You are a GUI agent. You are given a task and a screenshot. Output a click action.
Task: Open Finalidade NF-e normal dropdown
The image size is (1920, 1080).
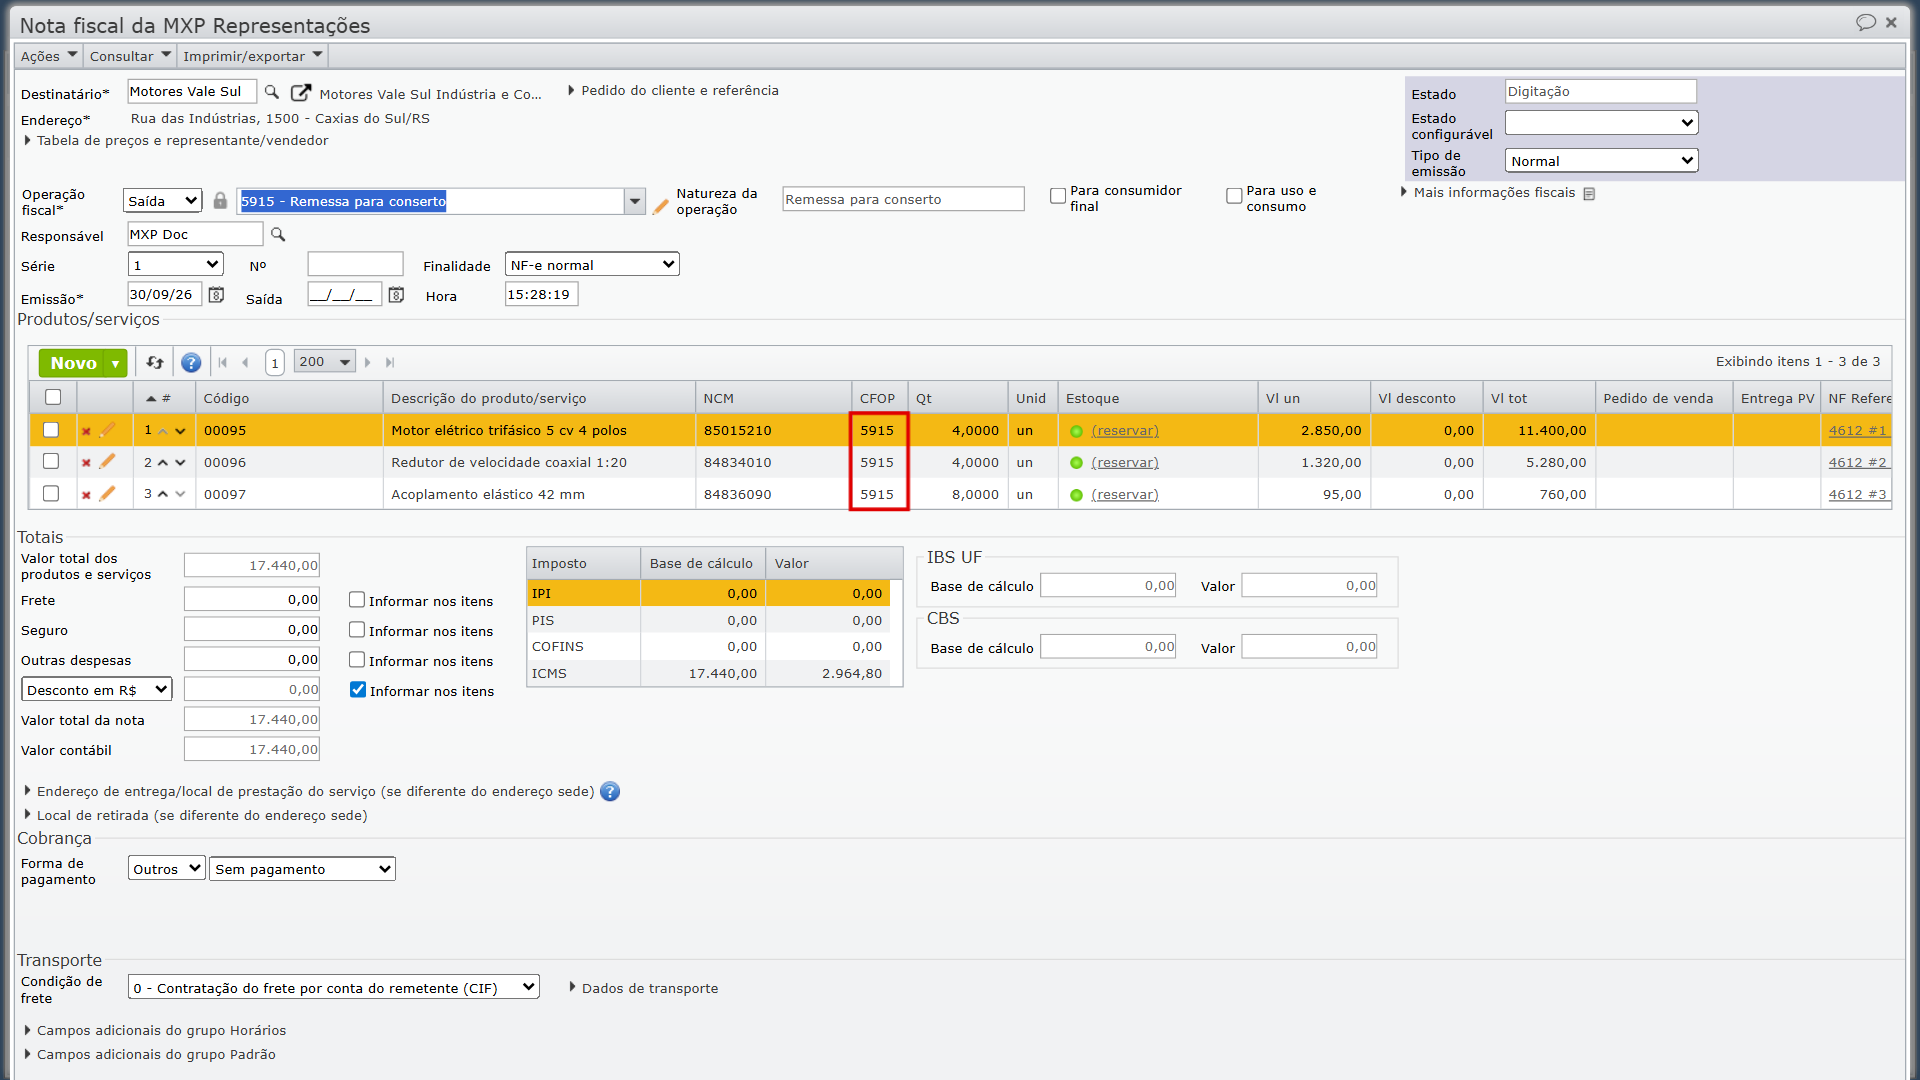click(x=592, y=265)
